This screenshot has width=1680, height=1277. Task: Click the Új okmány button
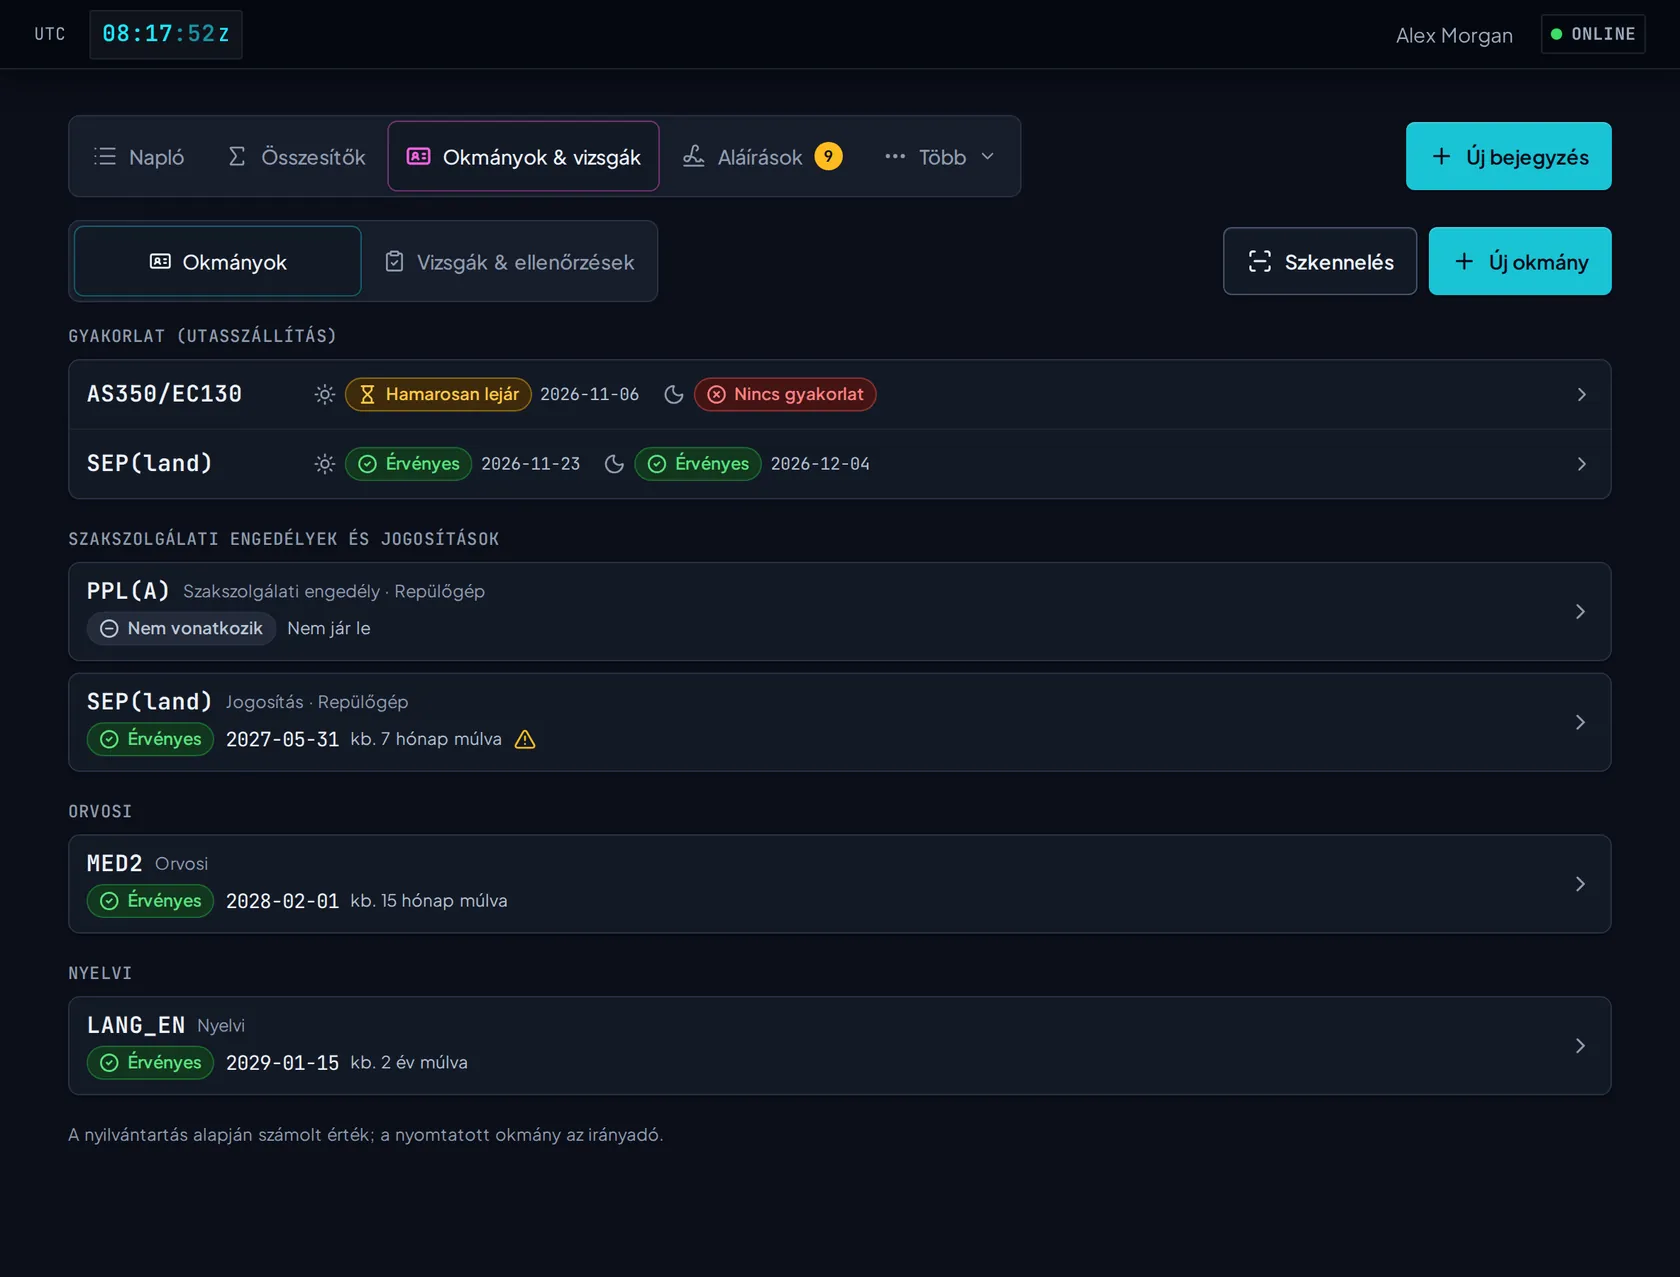(1520, 262)
